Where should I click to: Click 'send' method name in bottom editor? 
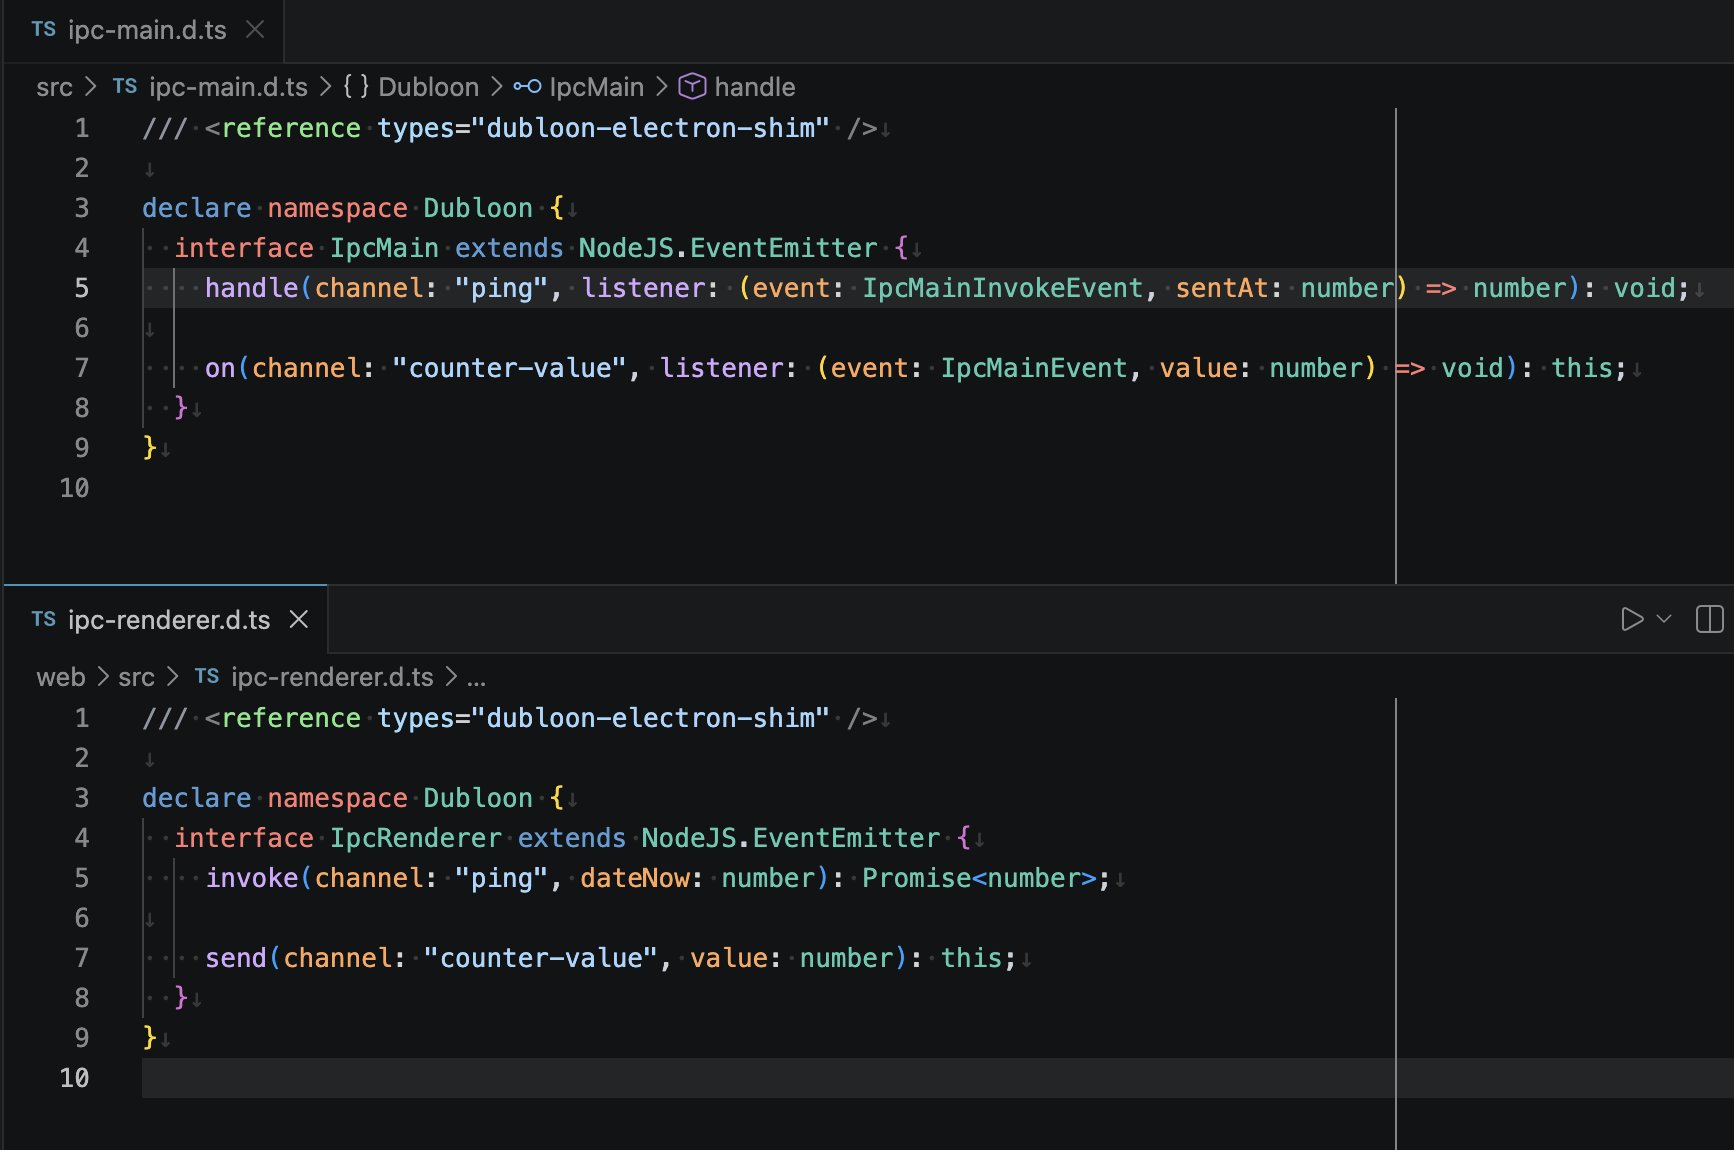[x=236, y=958]
